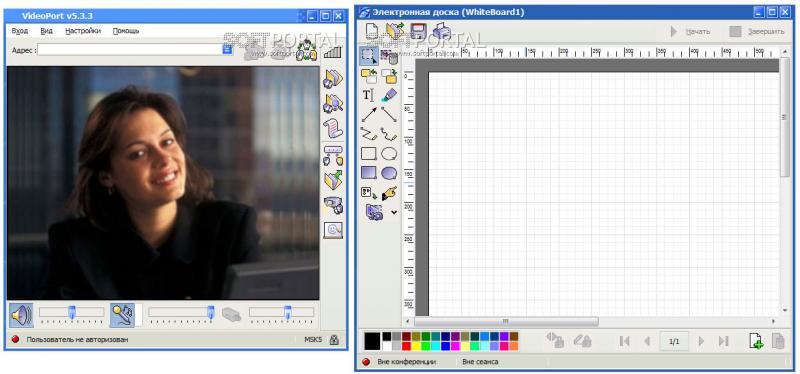Click the Начать button in whiteboard
The width and height of the screenshot is (800, 374).
click(x=690, y=32)
